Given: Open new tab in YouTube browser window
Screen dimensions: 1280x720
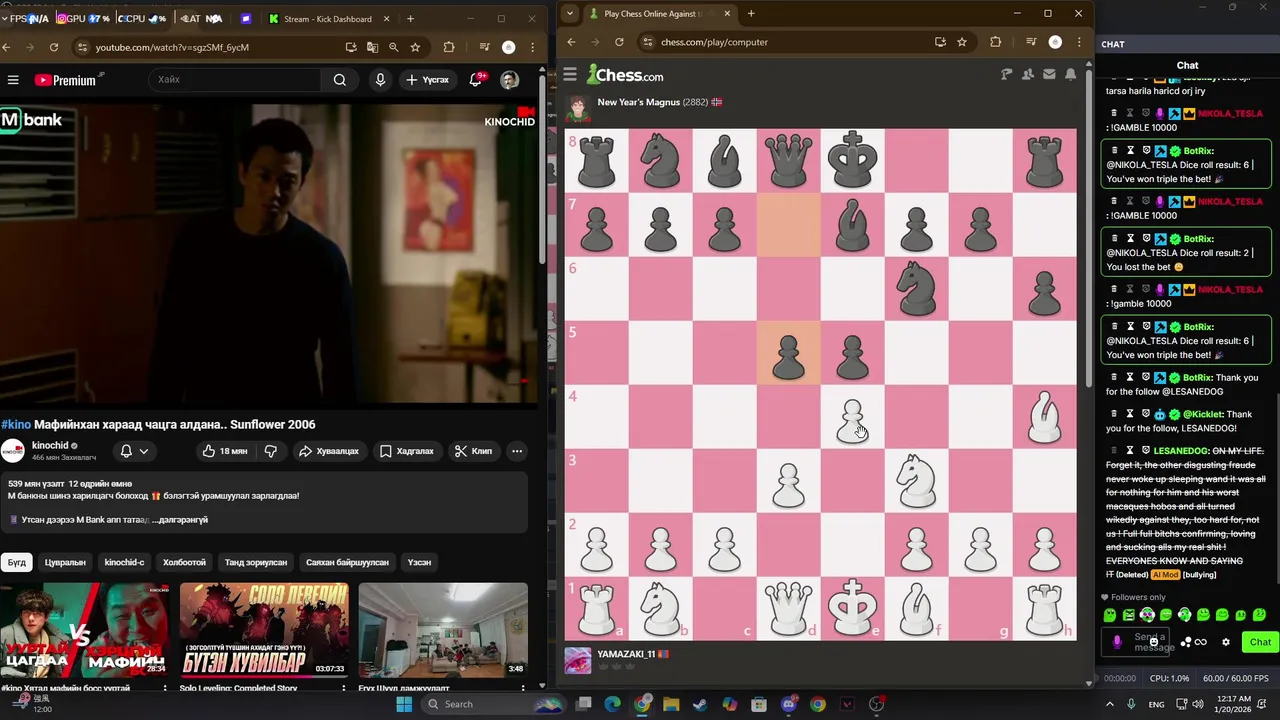Looking at the screenshot, I should click(410, 19).
